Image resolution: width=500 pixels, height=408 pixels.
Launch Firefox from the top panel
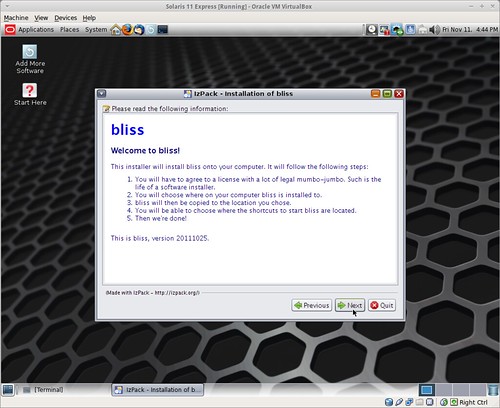tap(127, 30)
